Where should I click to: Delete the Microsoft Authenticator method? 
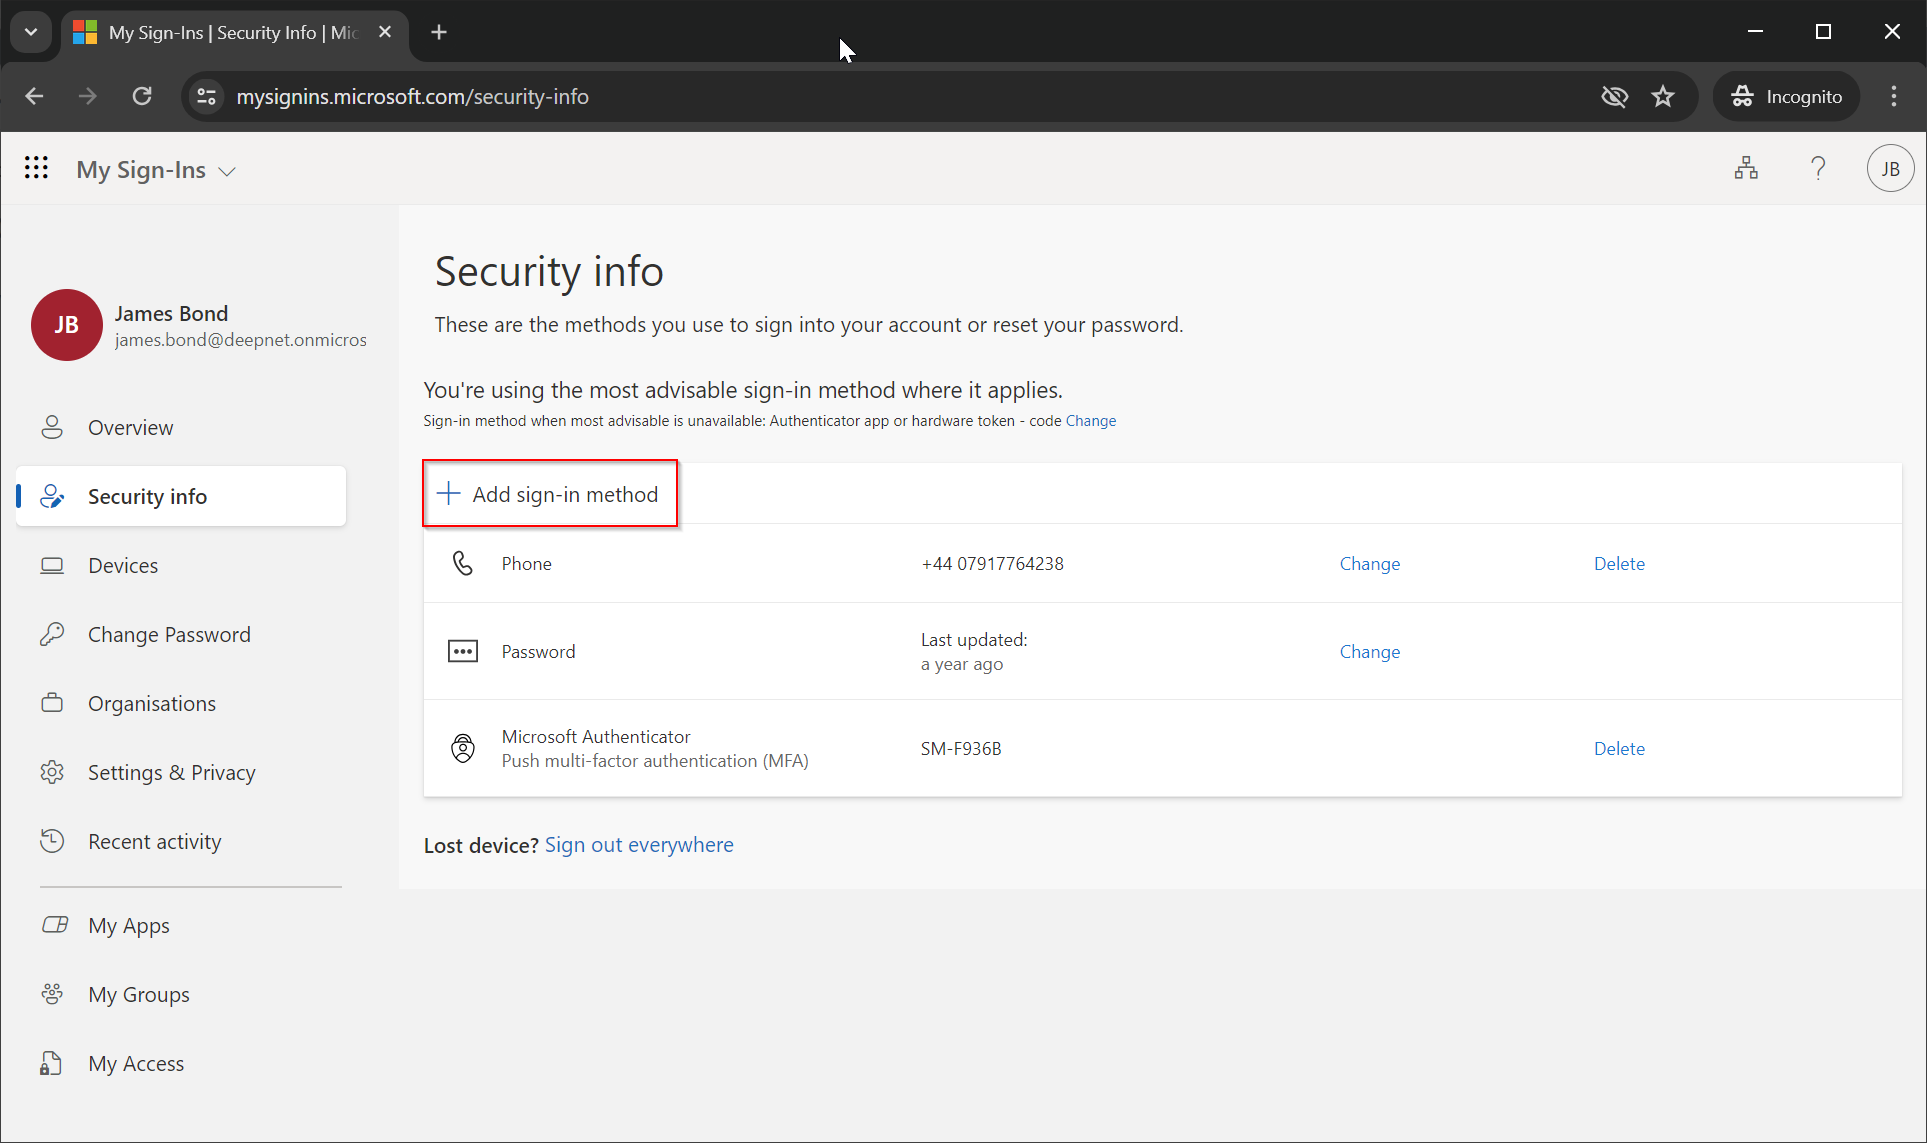tap(1618, 749)
